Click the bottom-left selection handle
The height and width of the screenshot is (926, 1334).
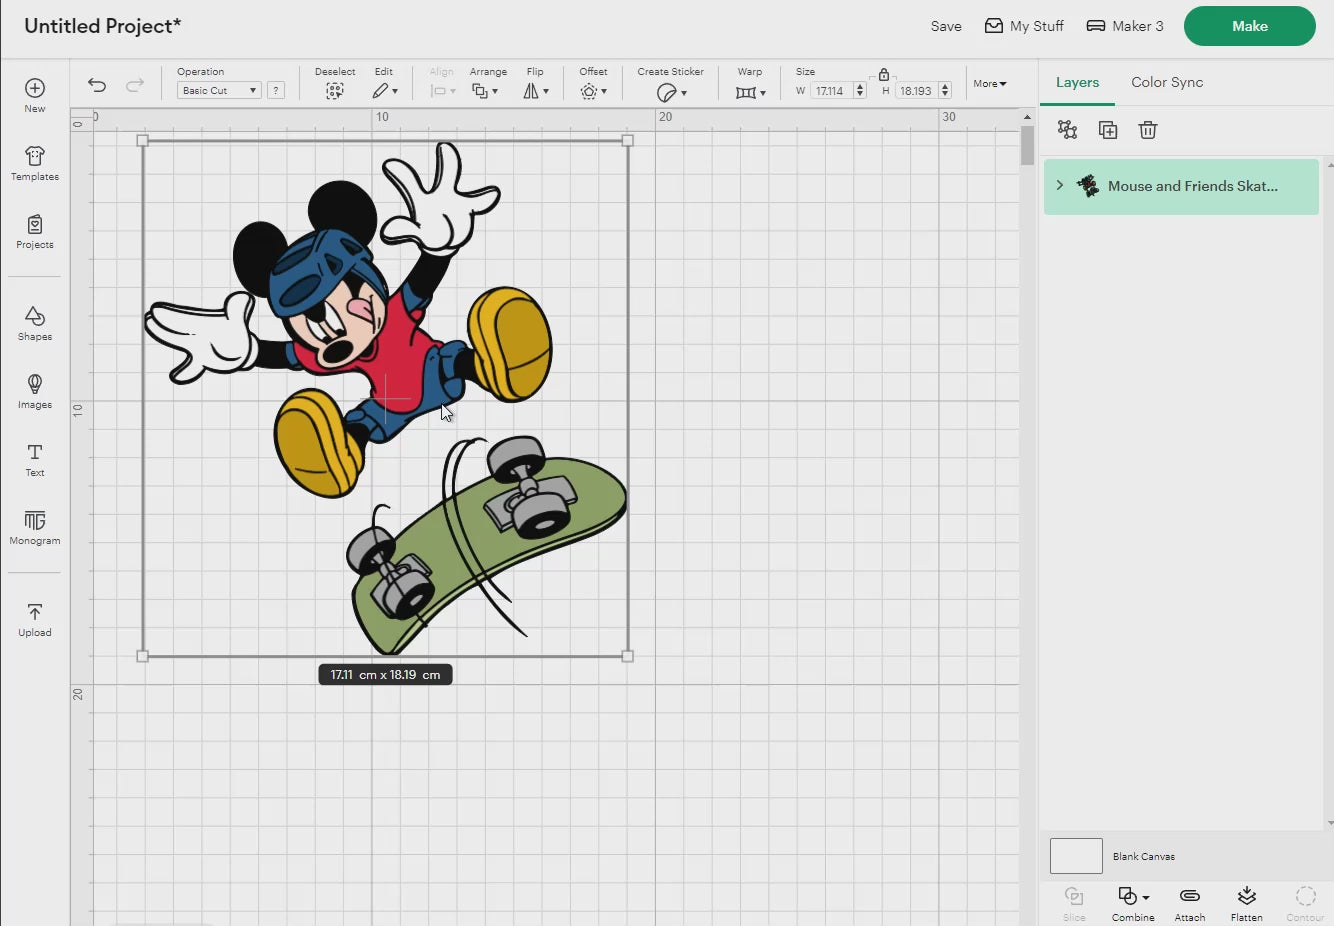click(x=142, y=656)
